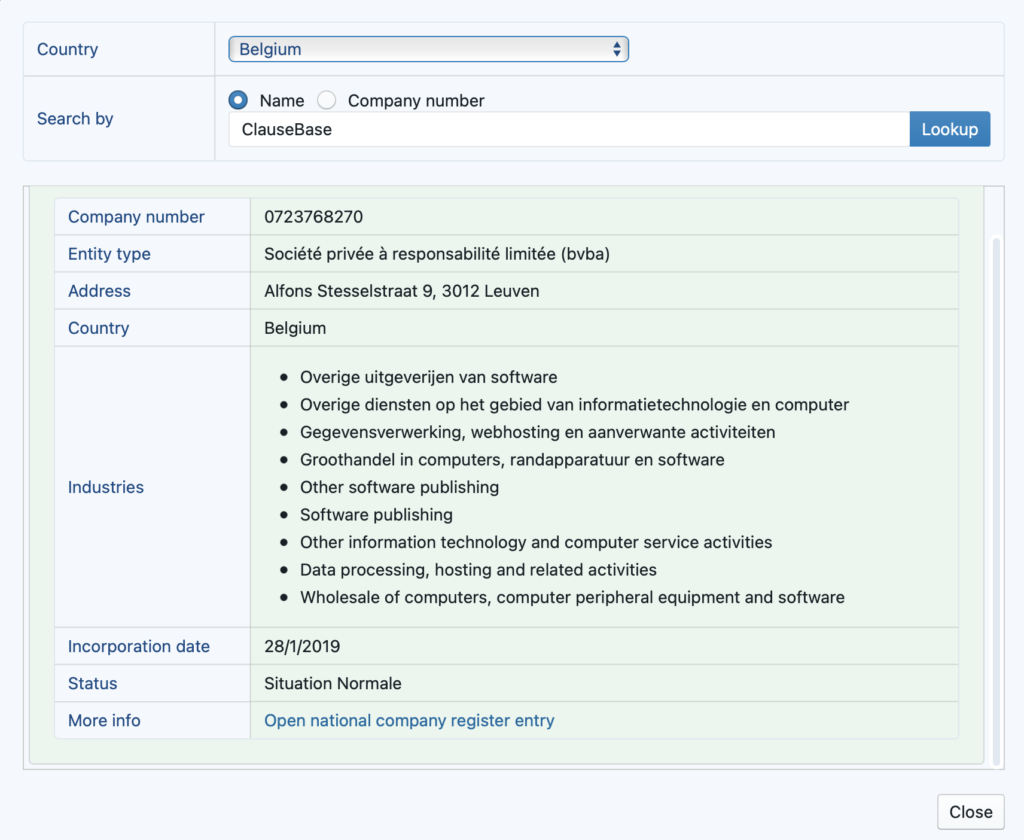This screenshot has width=1024, height=840.
Task: Click 'Data processing, hosting and related activities'
Action: 478,570
